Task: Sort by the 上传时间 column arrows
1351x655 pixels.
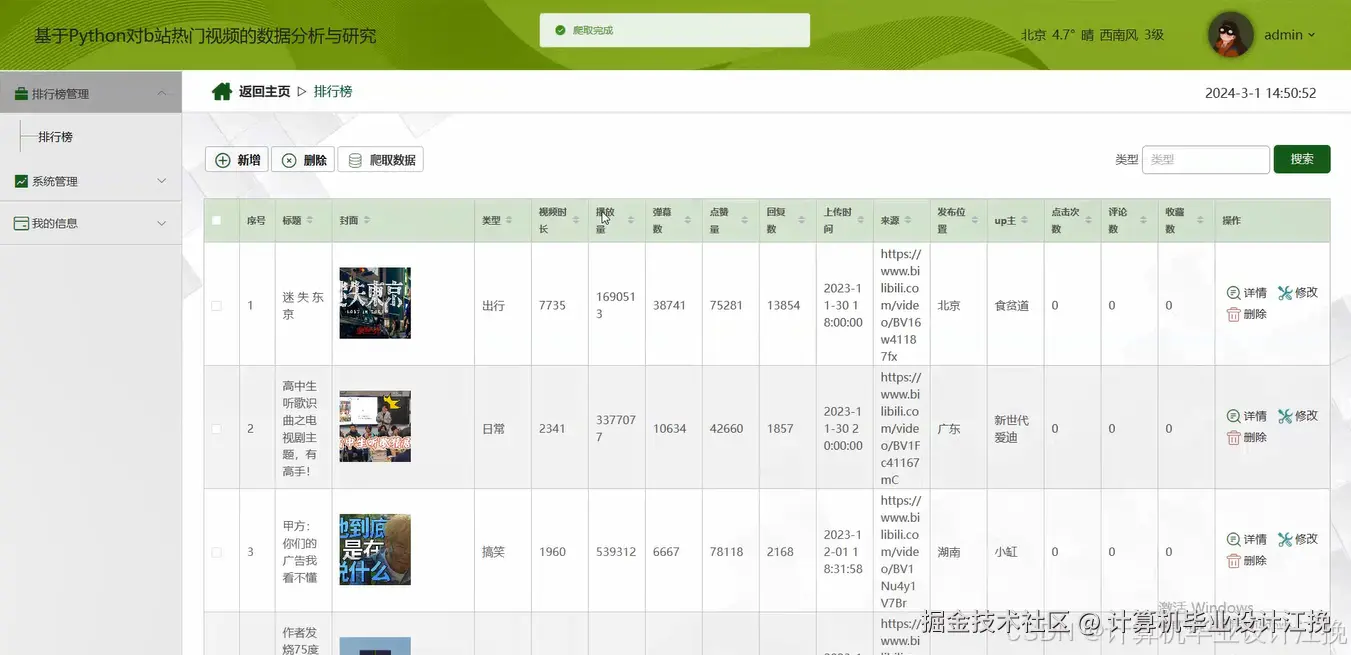Action: point(861,220)
